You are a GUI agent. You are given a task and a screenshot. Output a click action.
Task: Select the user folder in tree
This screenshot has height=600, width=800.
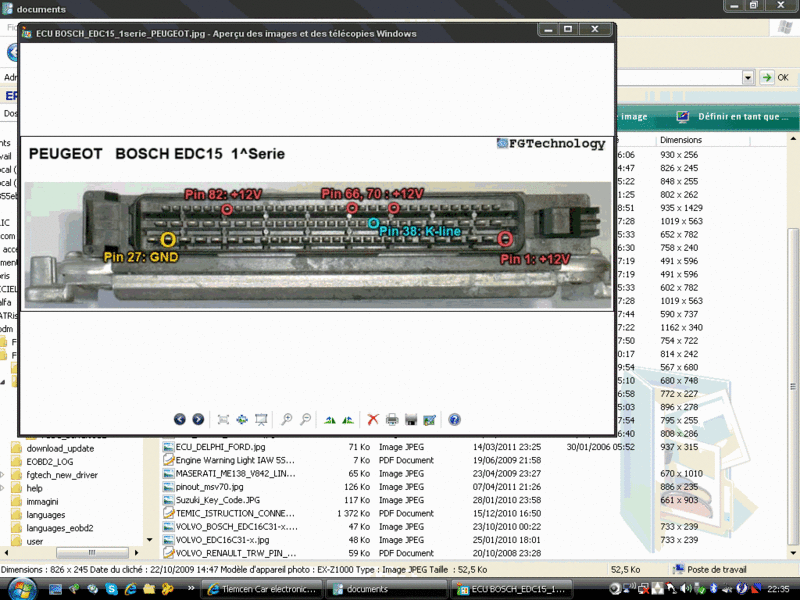pyautogui.click(x=35, y=541)
